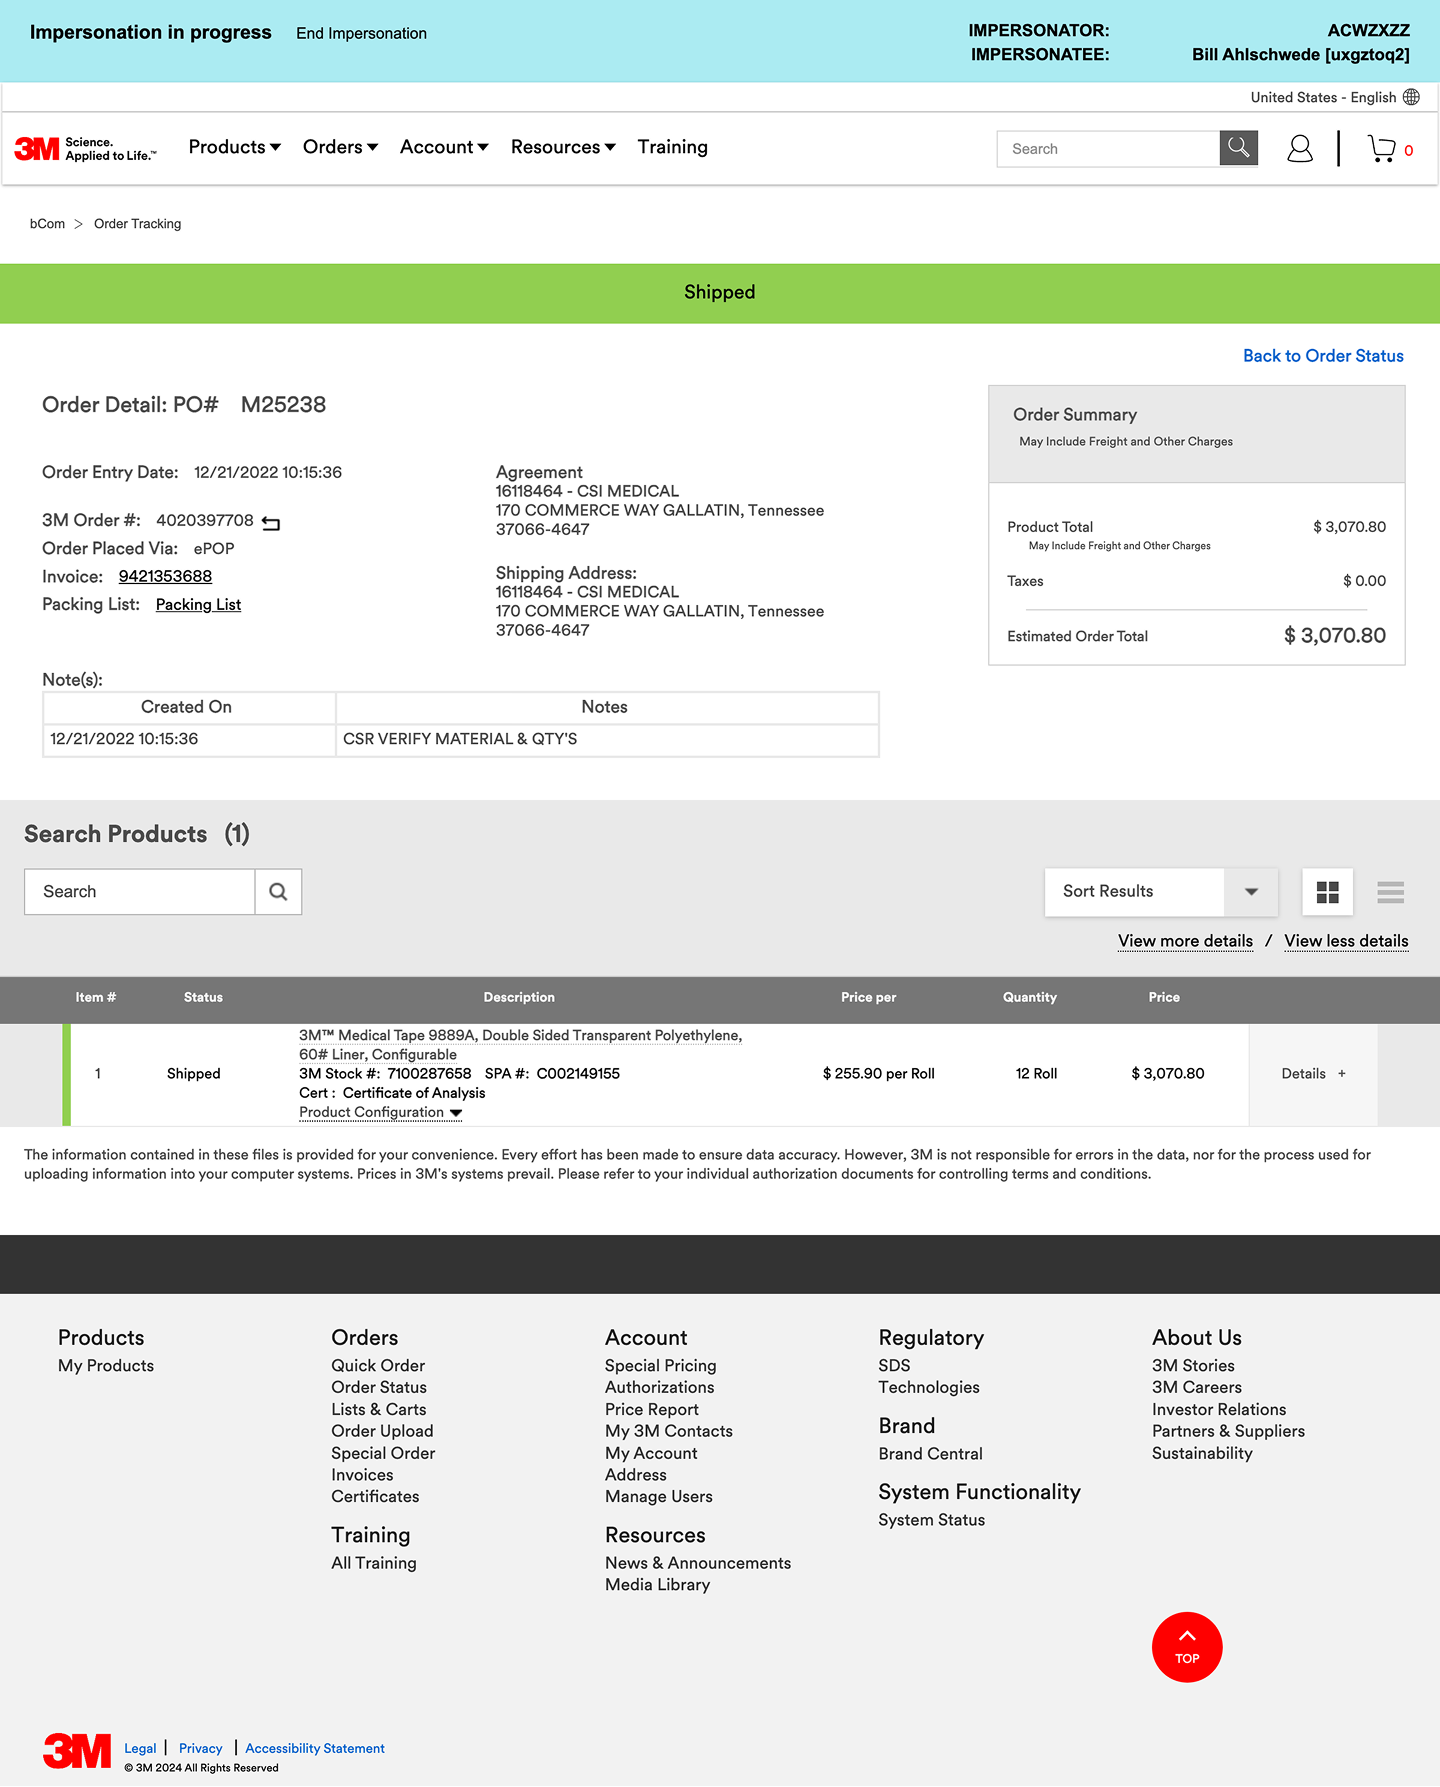1440x1787 pixels.
Task: Open Order Upload footer link
Action: coord(382,1432)
